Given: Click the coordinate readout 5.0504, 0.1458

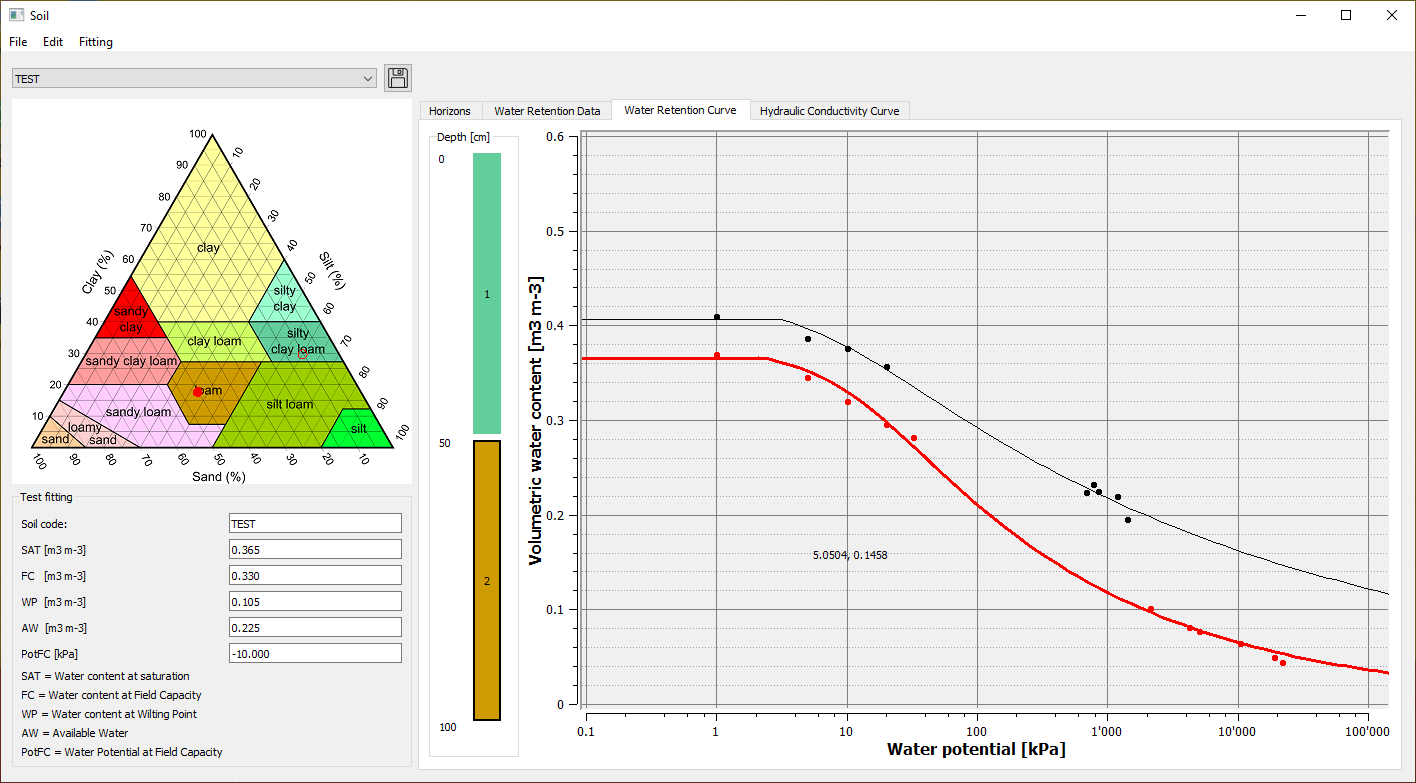Looking at the screenshot, I should coord(850,554).
